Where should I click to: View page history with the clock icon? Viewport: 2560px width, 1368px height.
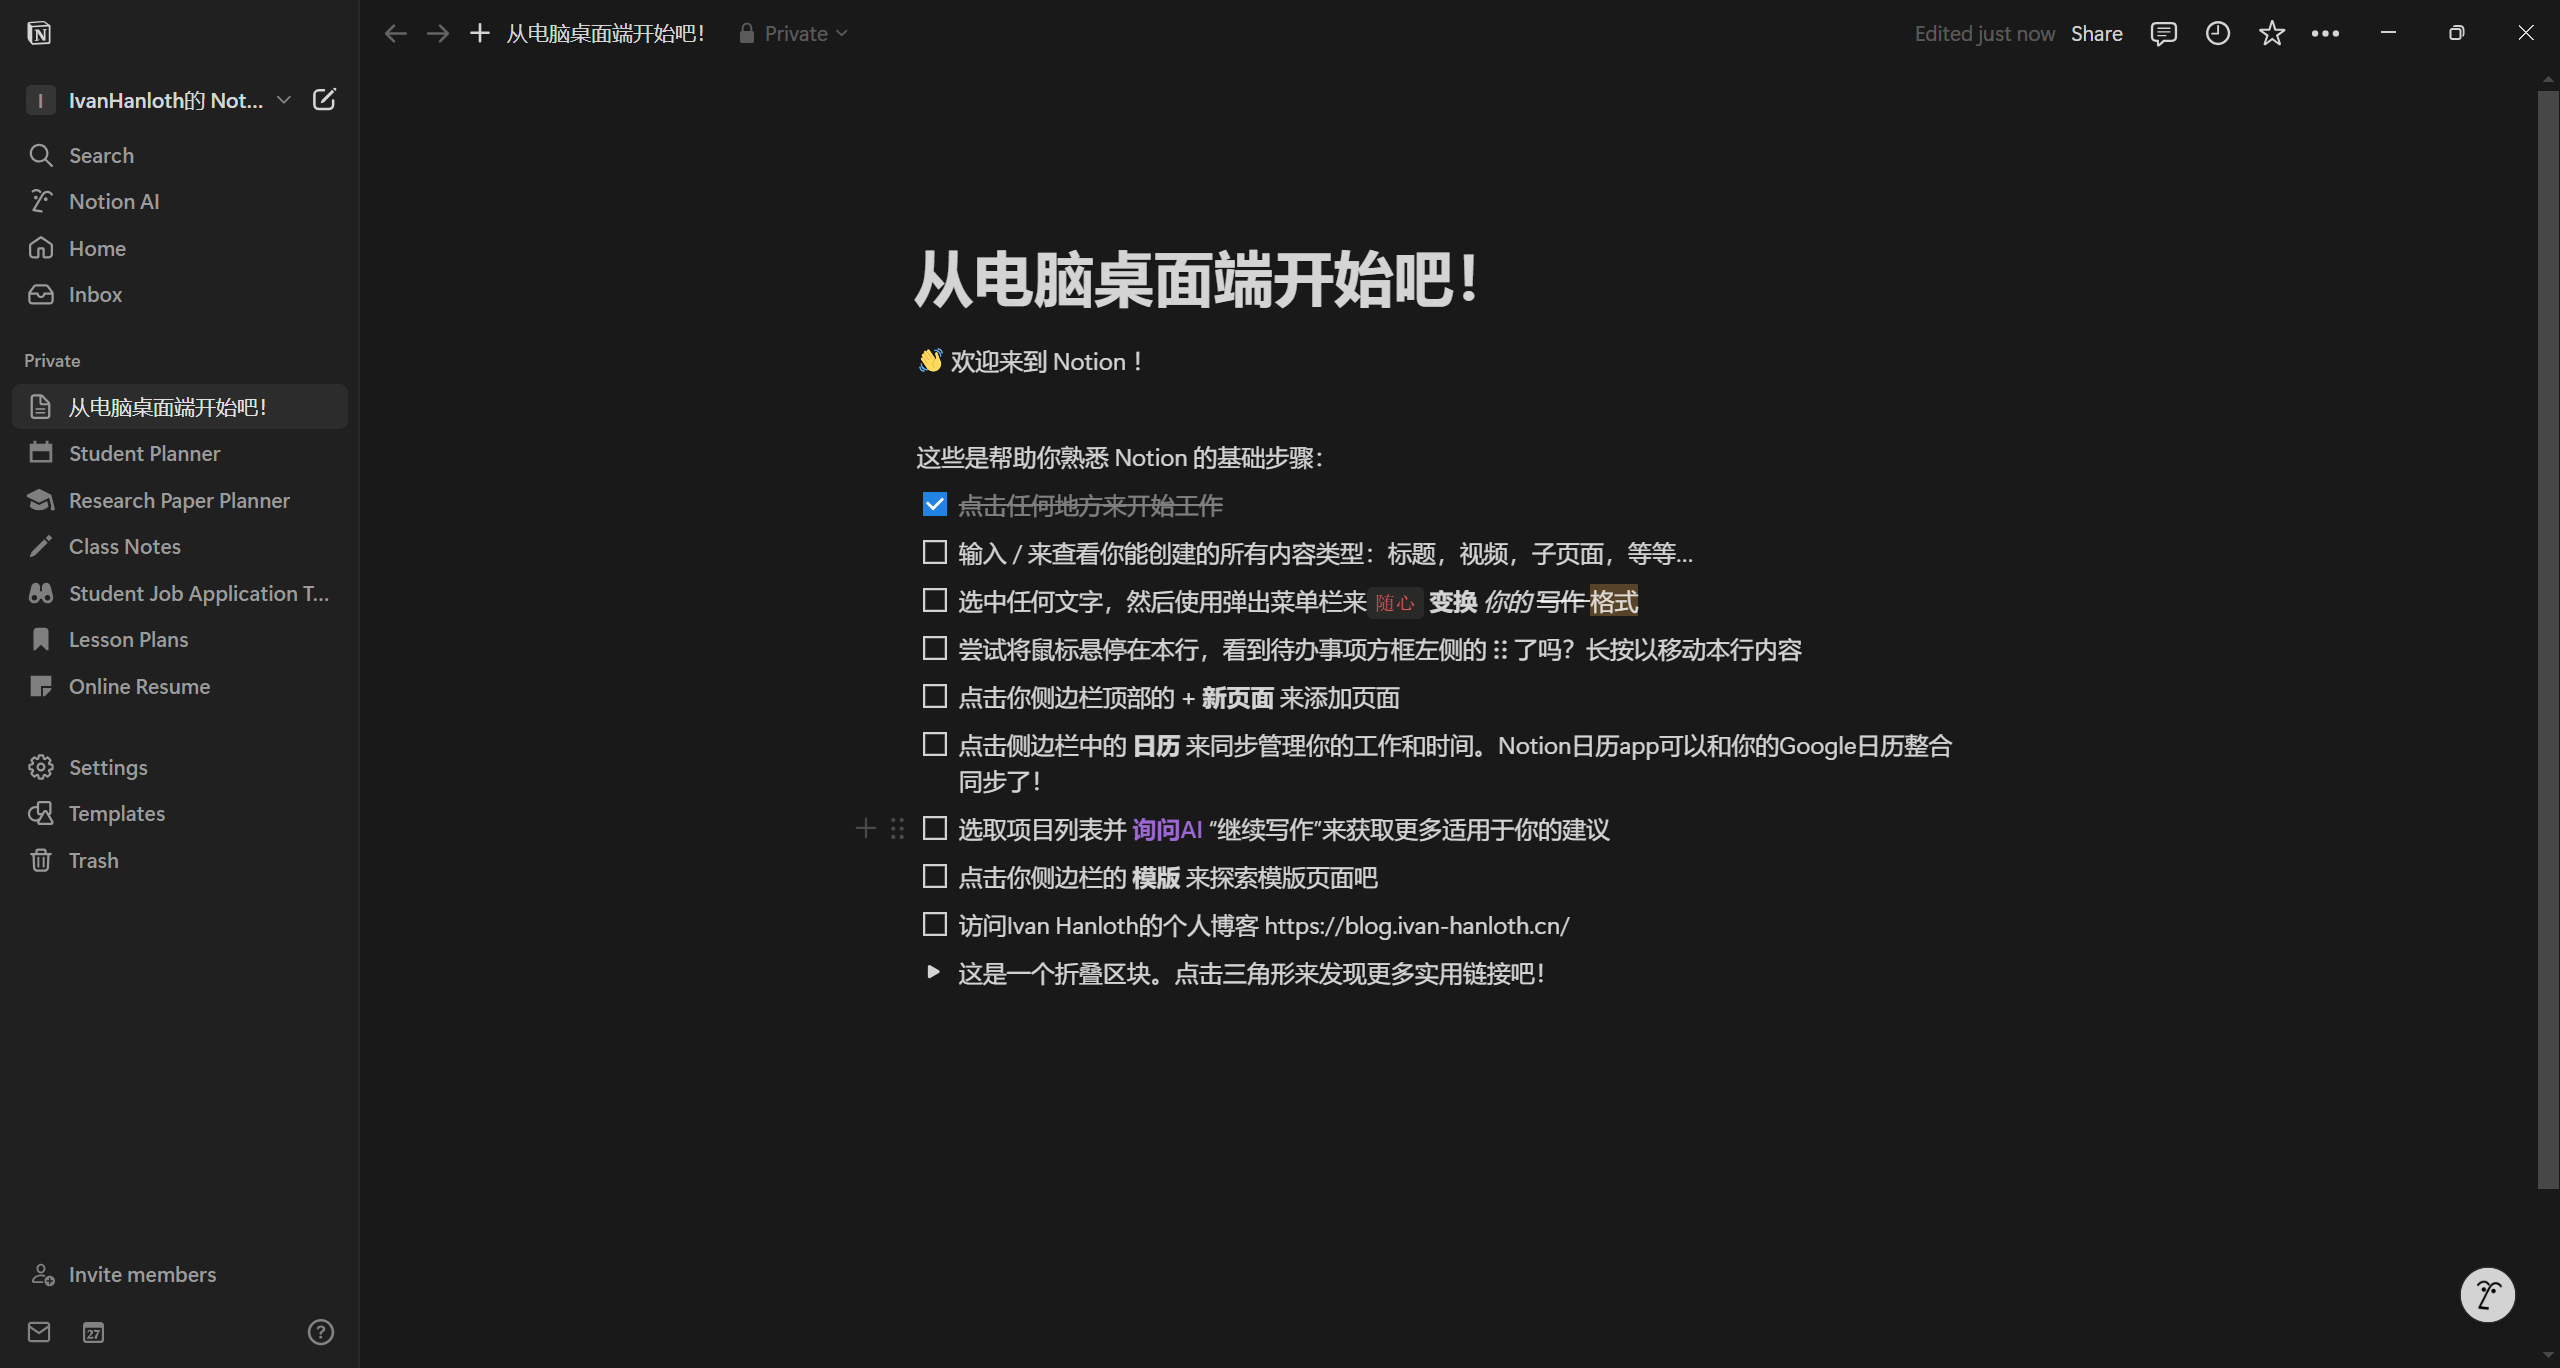coord(2217,33)
